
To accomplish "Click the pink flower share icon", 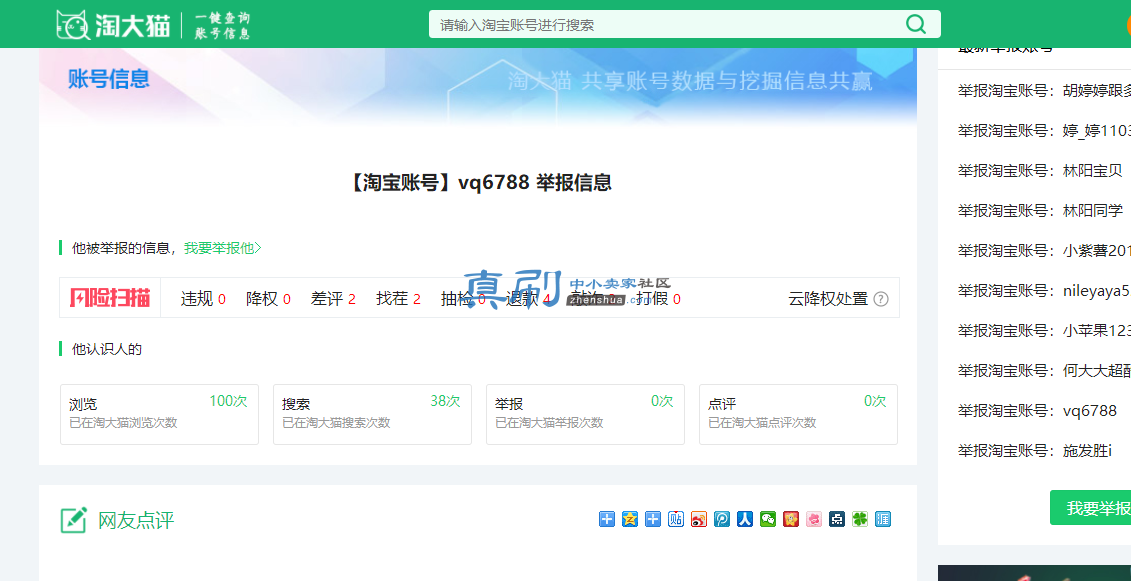I will point(814,519).
